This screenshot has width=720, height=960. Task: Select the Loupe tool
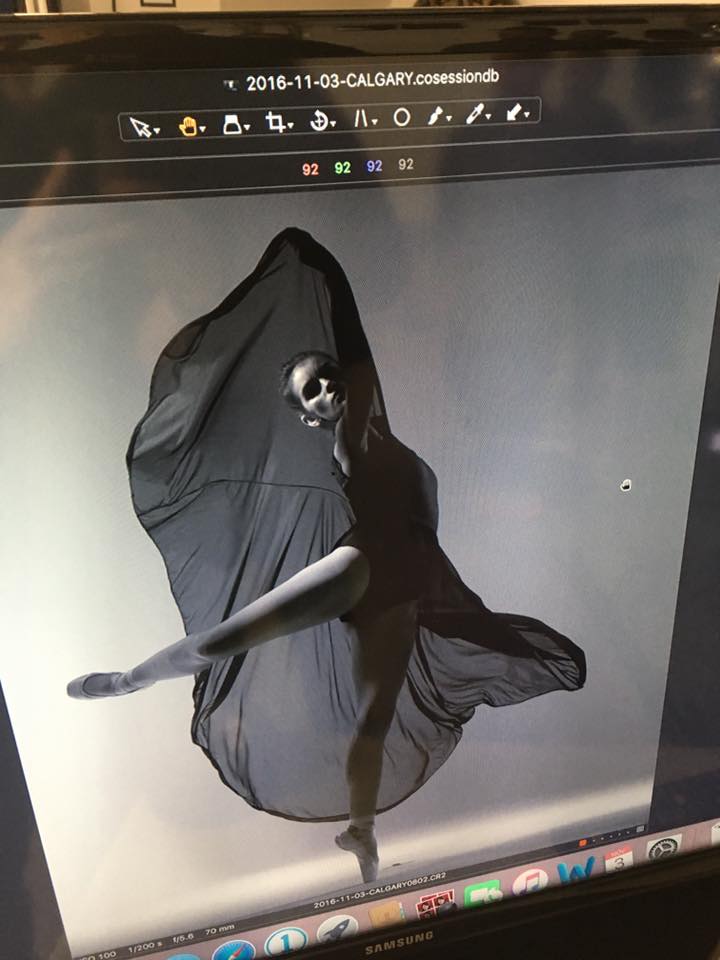(233, 124)
